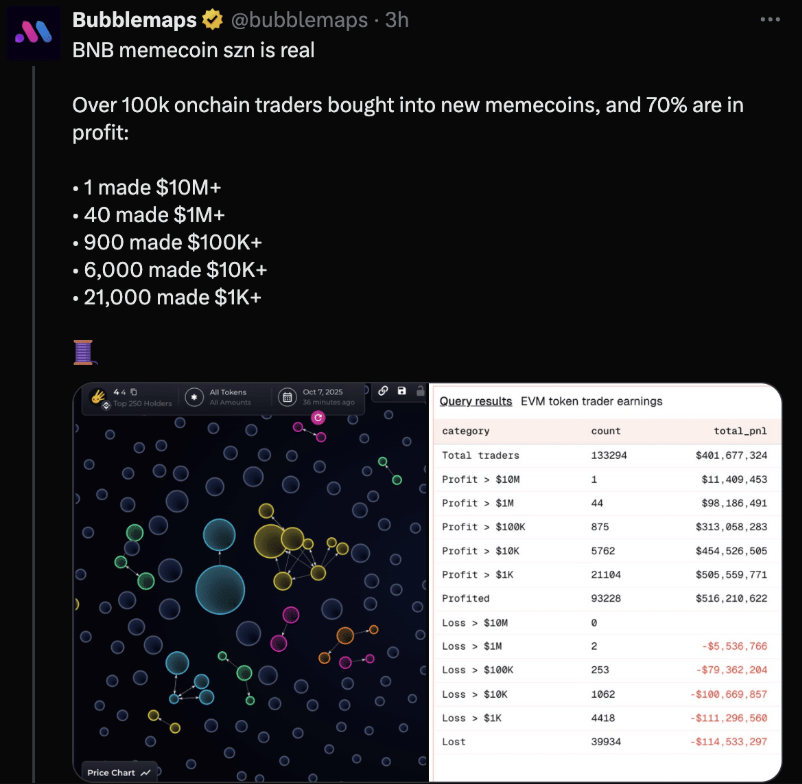Image resolution: width=802 pixels, height=784 pixels.
Task: Open the tweet's three-dot more menu
Action: click(x=769, y=19)
